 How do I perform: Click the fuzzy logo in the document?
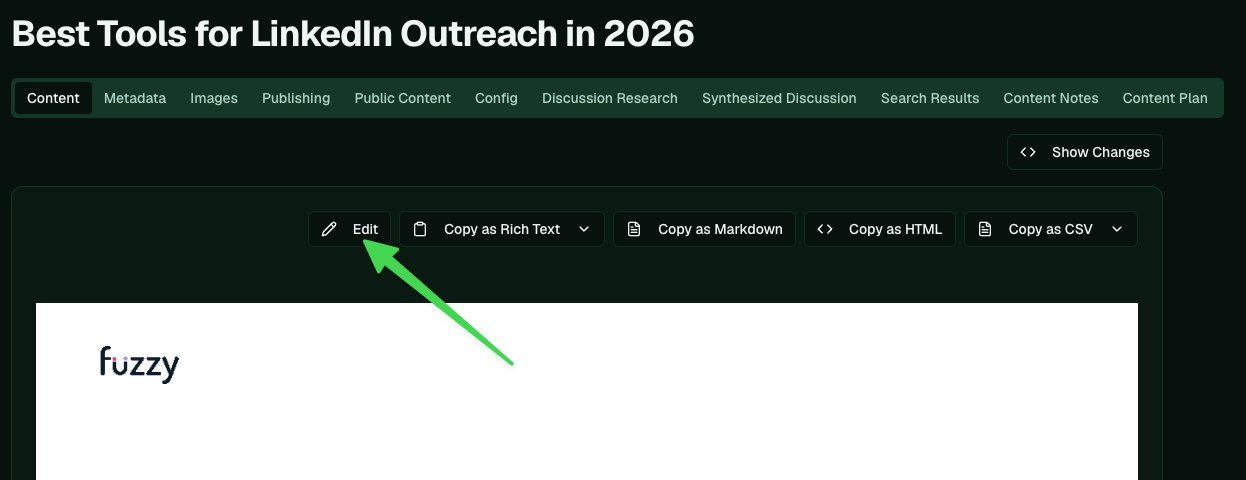[x=139, y=364]
